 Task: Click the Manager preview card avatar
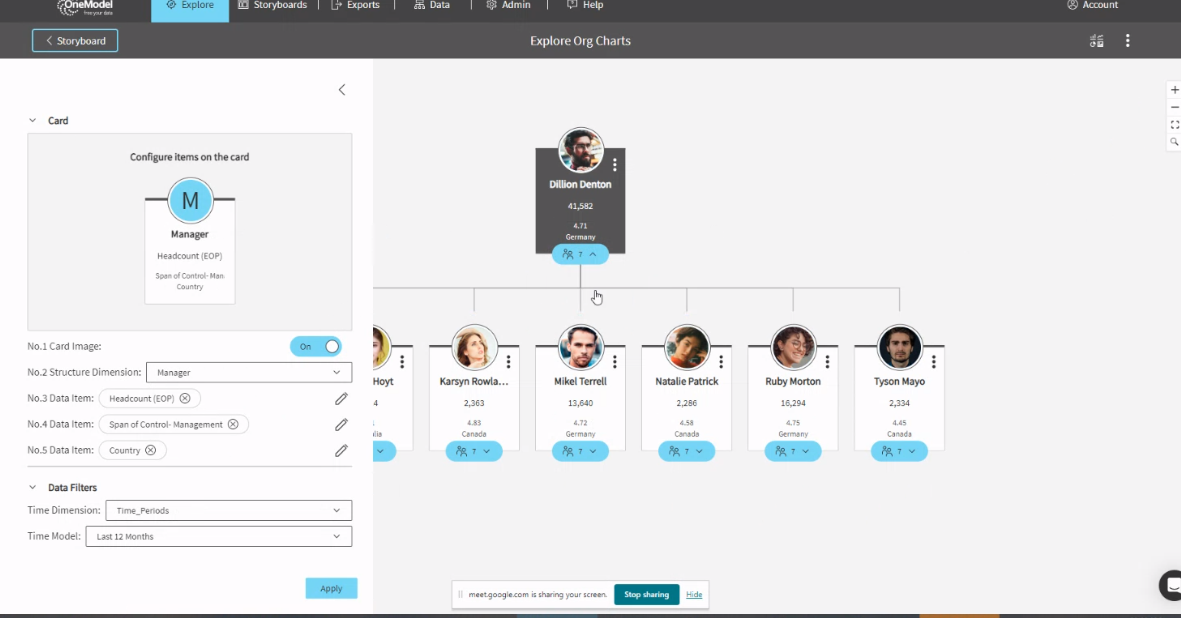pyautogui.click(x=190, y=200)
